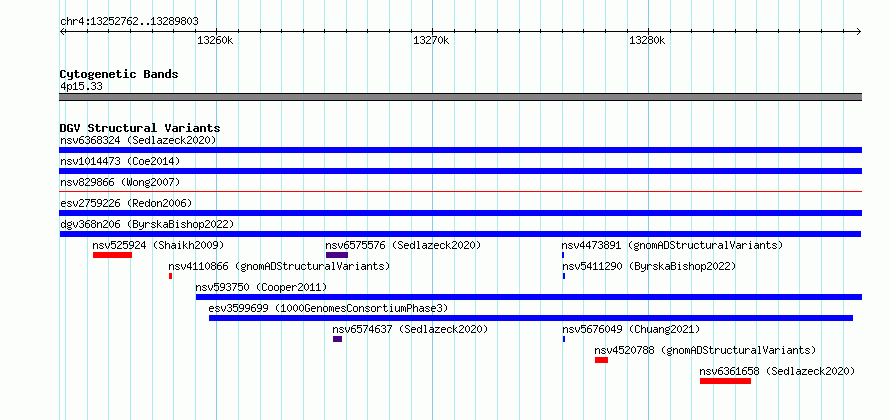This screenshot has width=890, height=420.
Task: Click the nsv525924 (Shaikh2009) label
Action: pyautogui.click(x=158, y=245)
